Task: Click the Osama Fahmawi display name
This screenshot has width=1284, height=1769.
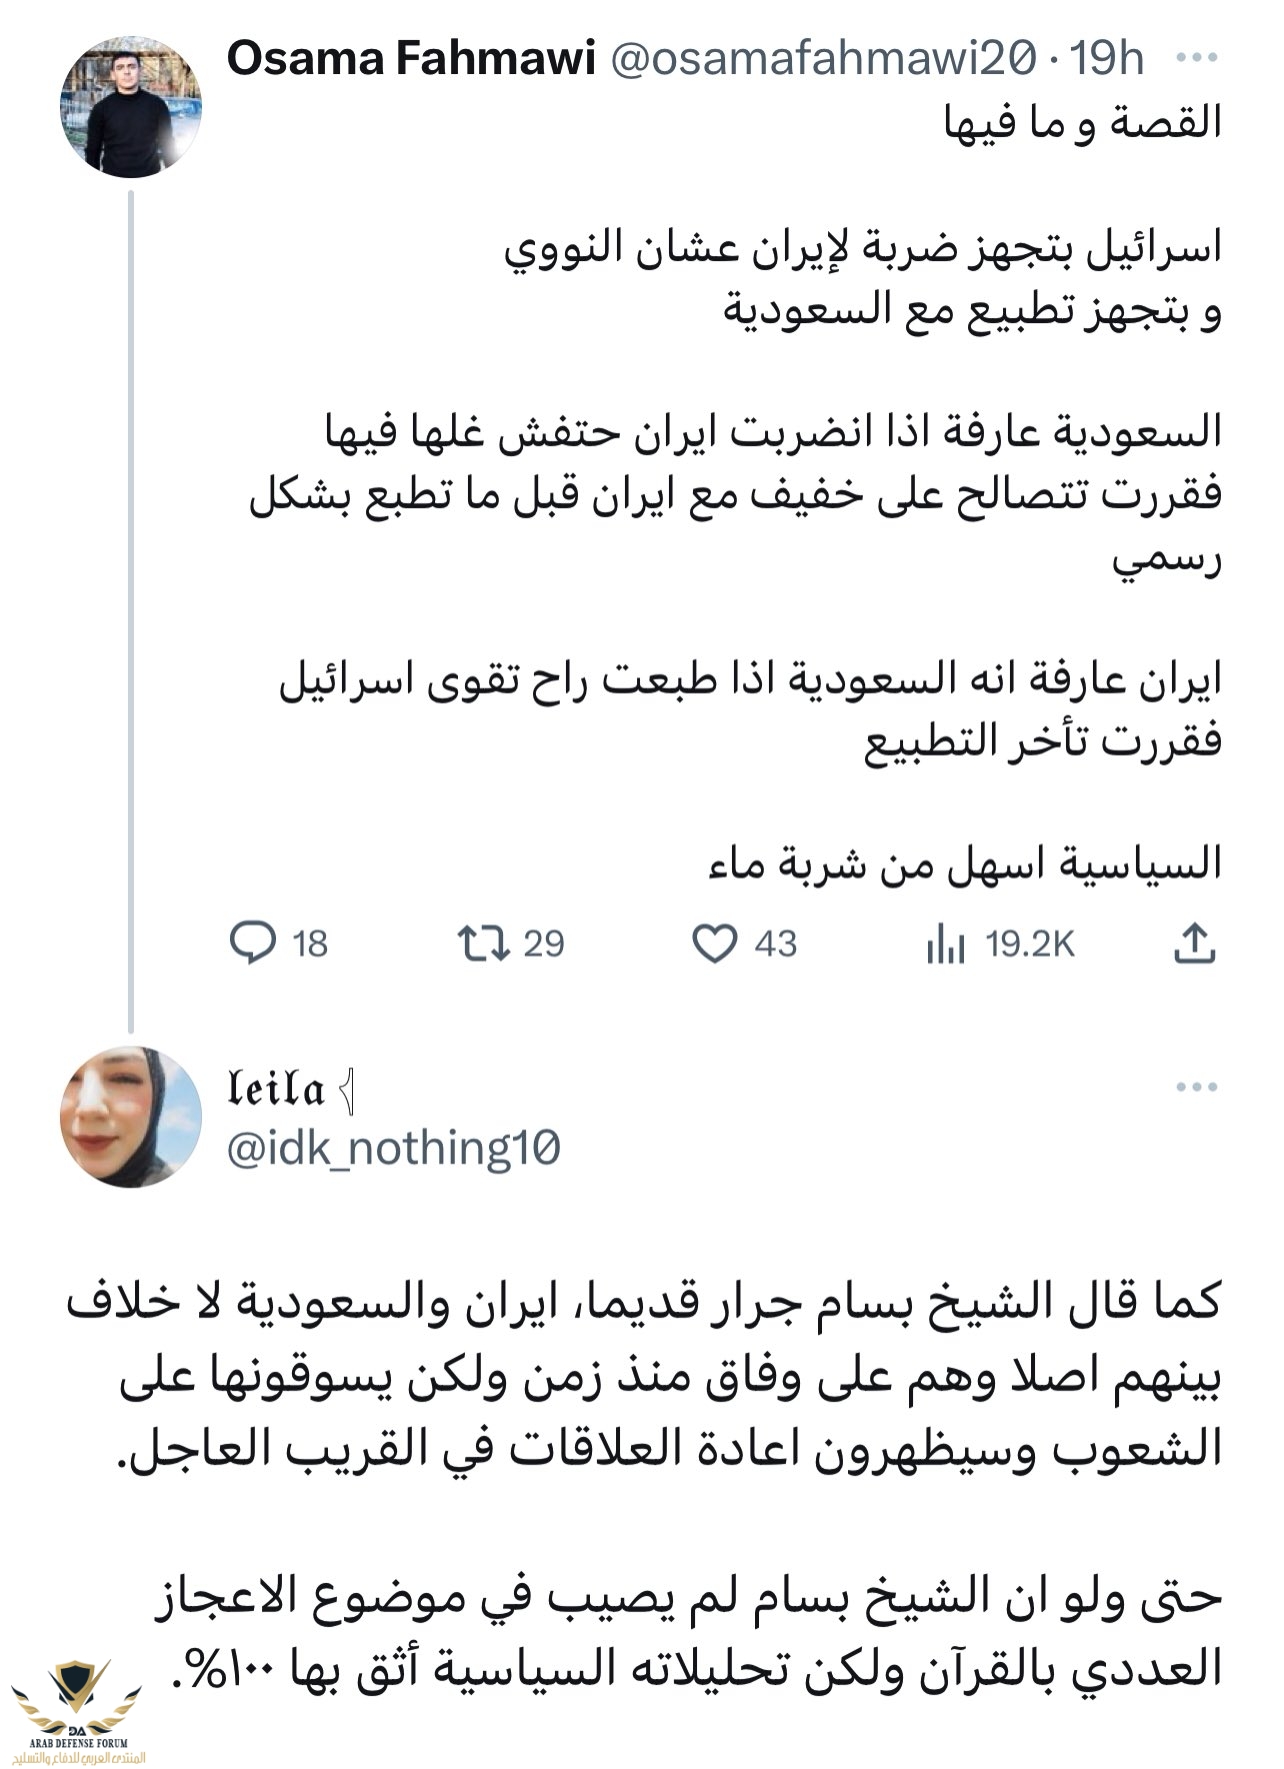Action: (x=411, y=59)
